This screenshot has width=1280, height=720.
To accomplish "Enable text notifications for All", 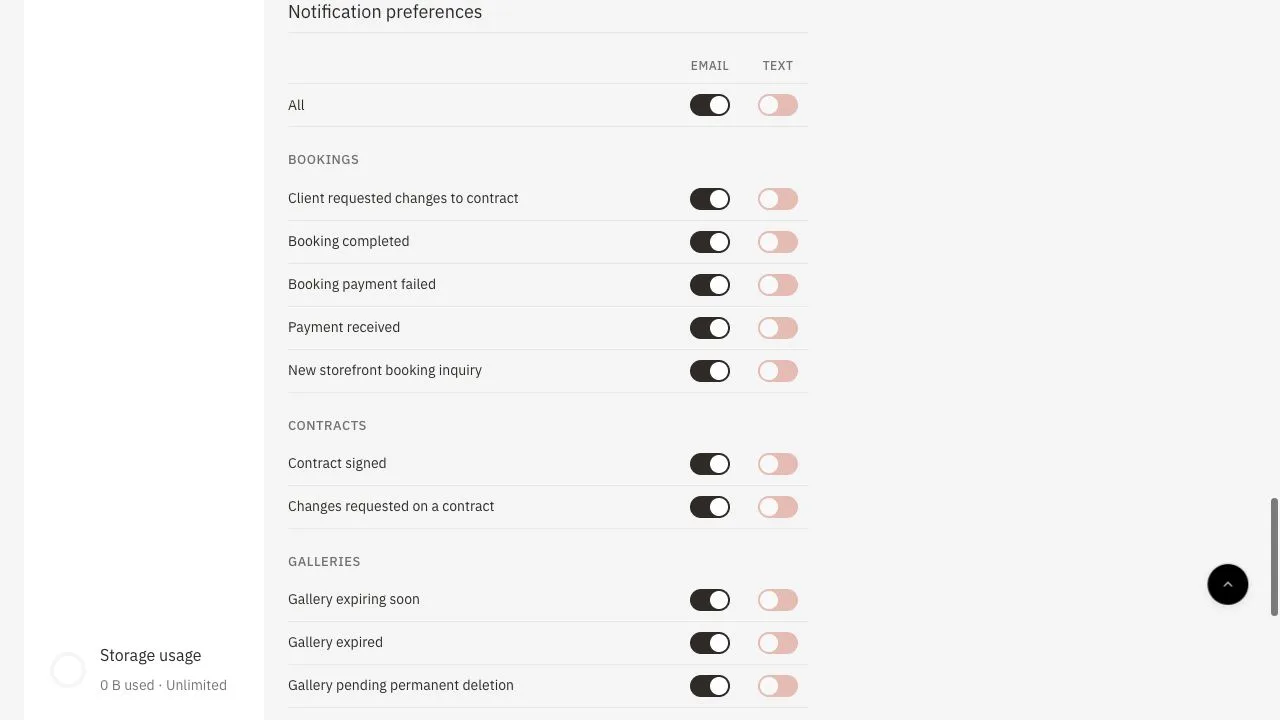I will click(778, 105).
